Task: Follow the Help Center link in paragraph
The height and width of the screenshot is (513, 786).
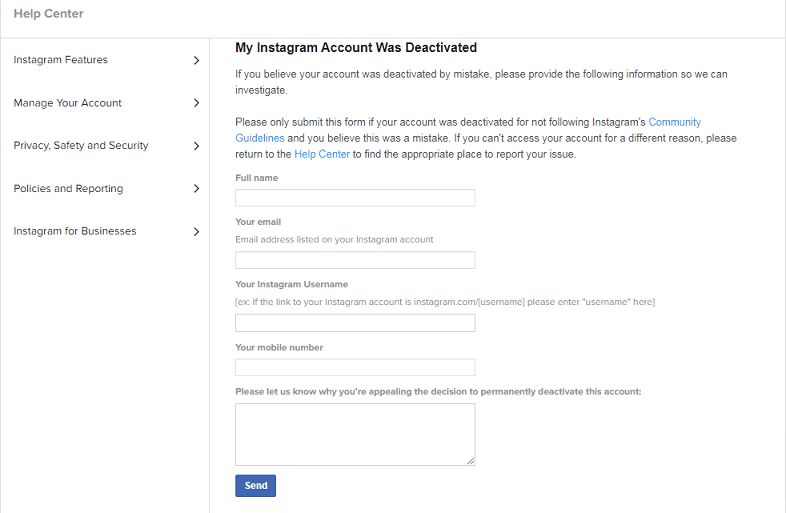Action: [x=322, y=154]
